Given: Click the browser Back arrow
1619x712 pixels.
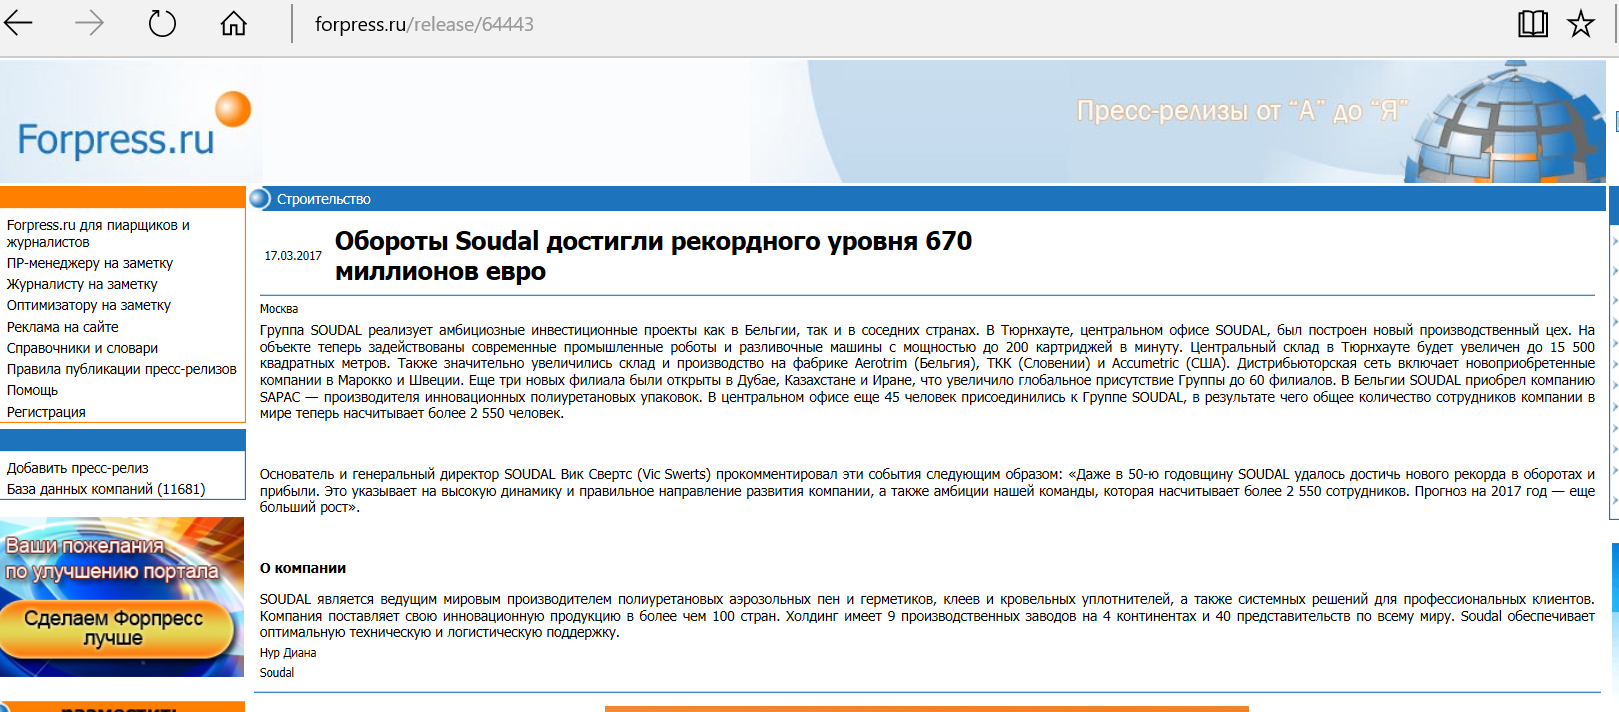Looking at the screenshot, I should (18, 23).
